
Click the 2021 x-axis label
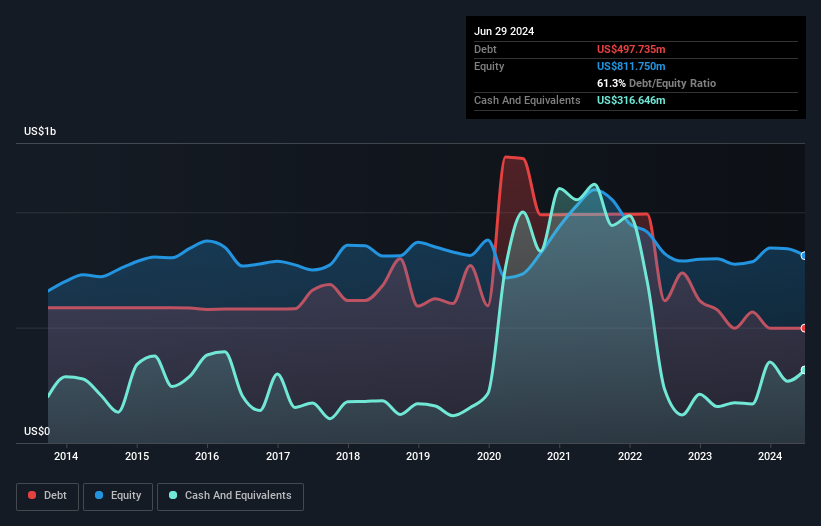559,456
